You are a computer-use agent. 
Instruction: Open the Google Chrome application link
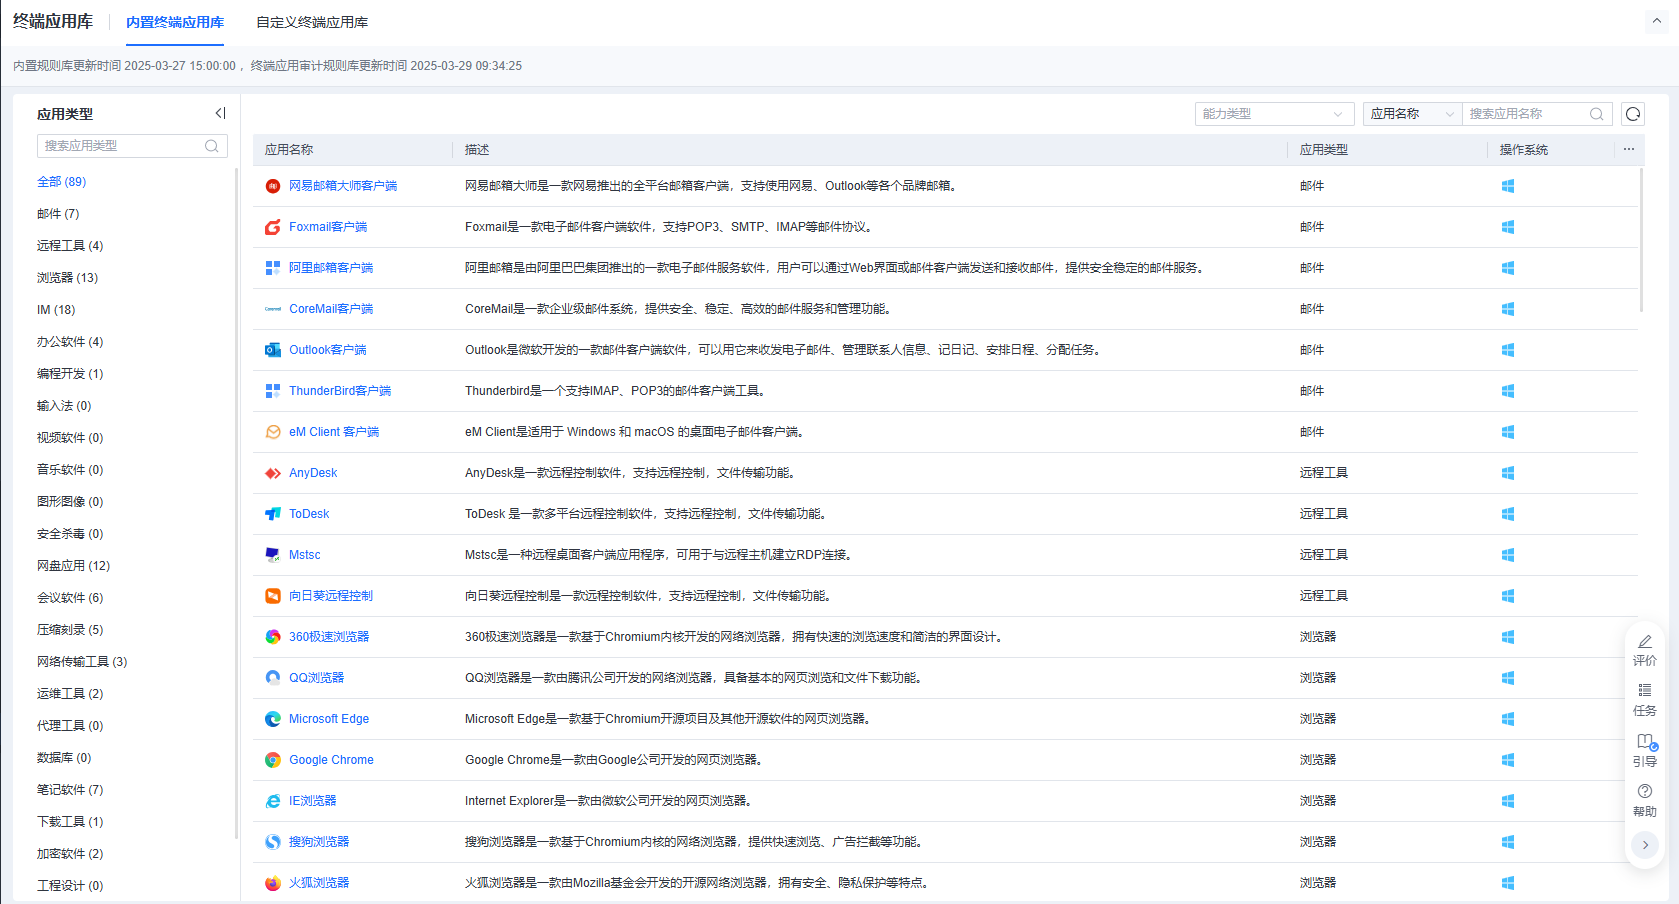pos(331,760)
